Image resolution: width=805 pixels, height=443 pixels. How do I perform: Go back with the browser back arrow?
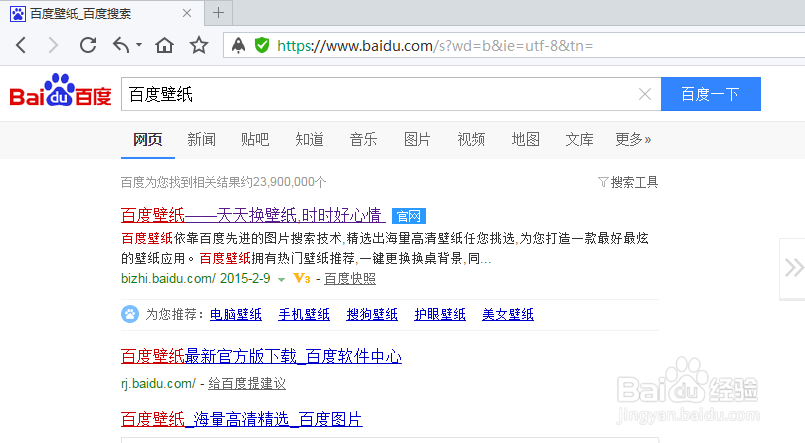point(21,46)
